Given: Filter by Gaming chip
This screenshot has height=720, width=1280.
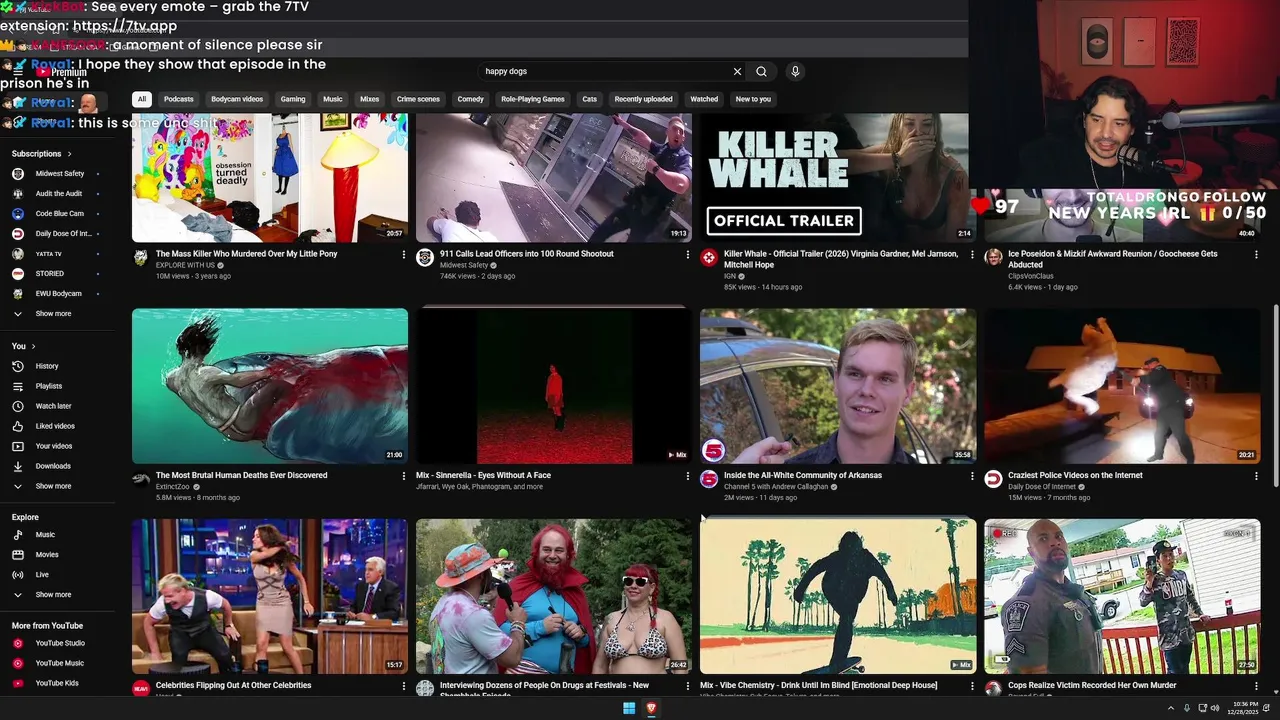Looking at the screenshot, I should tap(293, 99).
